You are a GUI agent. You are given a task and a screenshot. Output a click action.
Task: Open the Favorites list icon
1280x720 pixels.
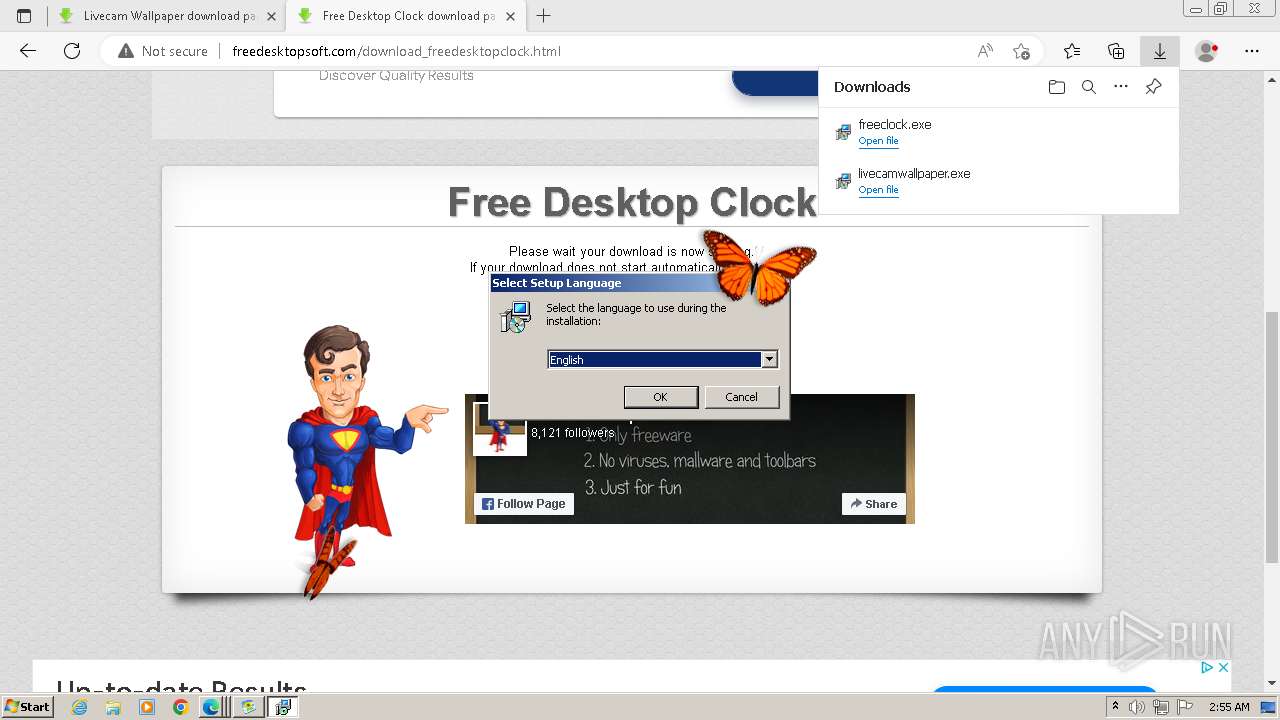point(1072,51)
